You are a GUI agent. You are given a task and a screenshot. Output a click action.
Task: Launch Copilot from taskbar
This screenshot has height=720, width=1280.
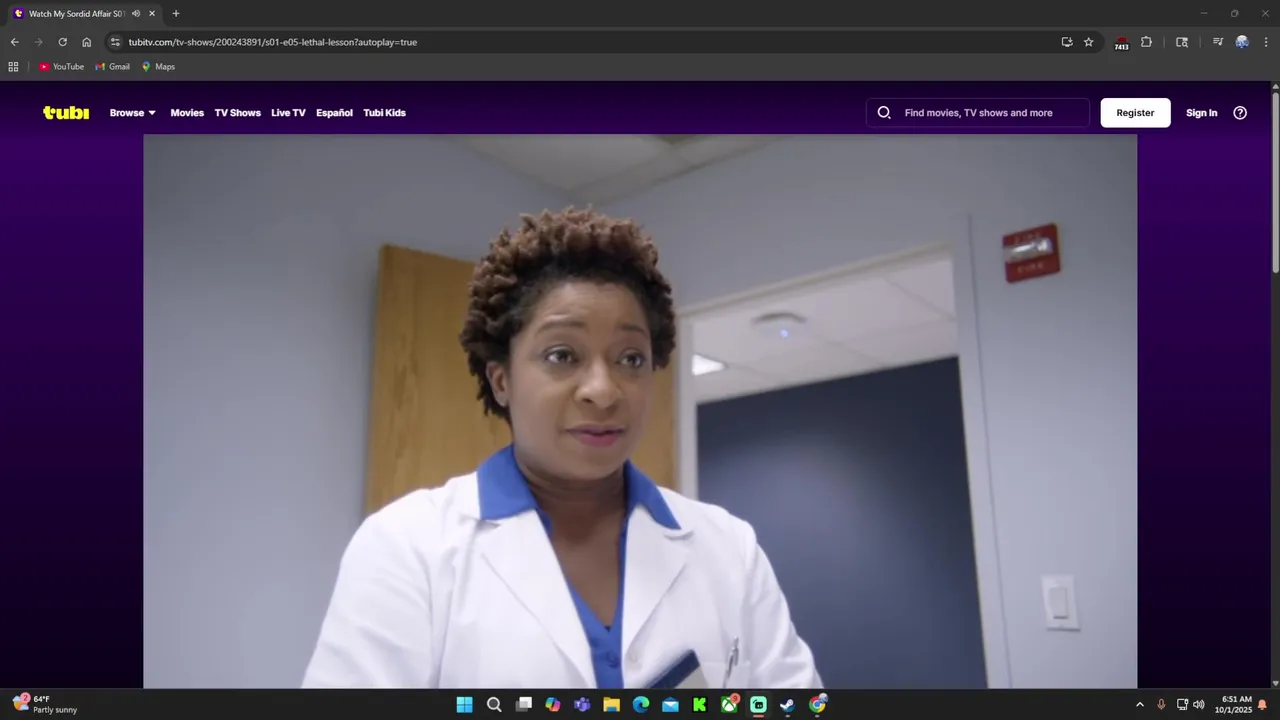pyautogui.click(x=553, y=705)
